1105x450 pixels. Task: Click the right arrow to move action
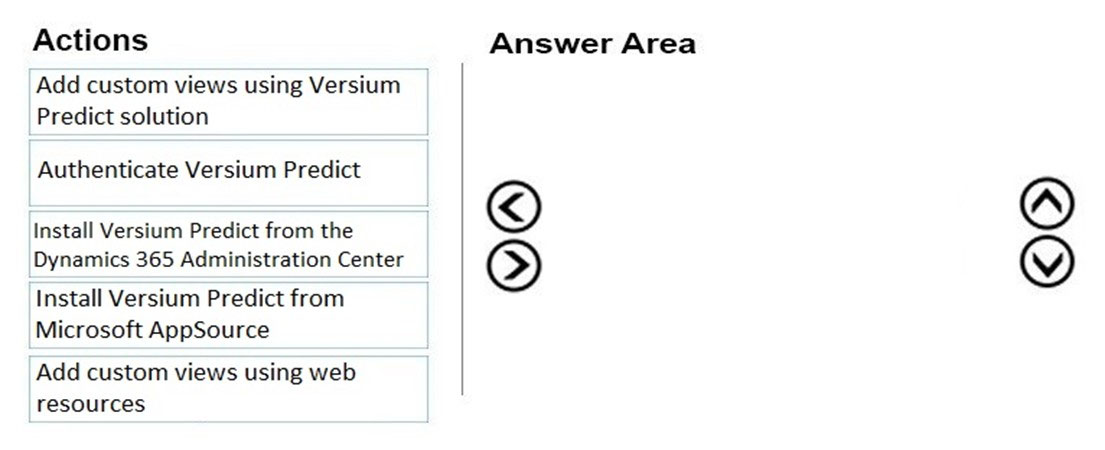click(514, 265)
